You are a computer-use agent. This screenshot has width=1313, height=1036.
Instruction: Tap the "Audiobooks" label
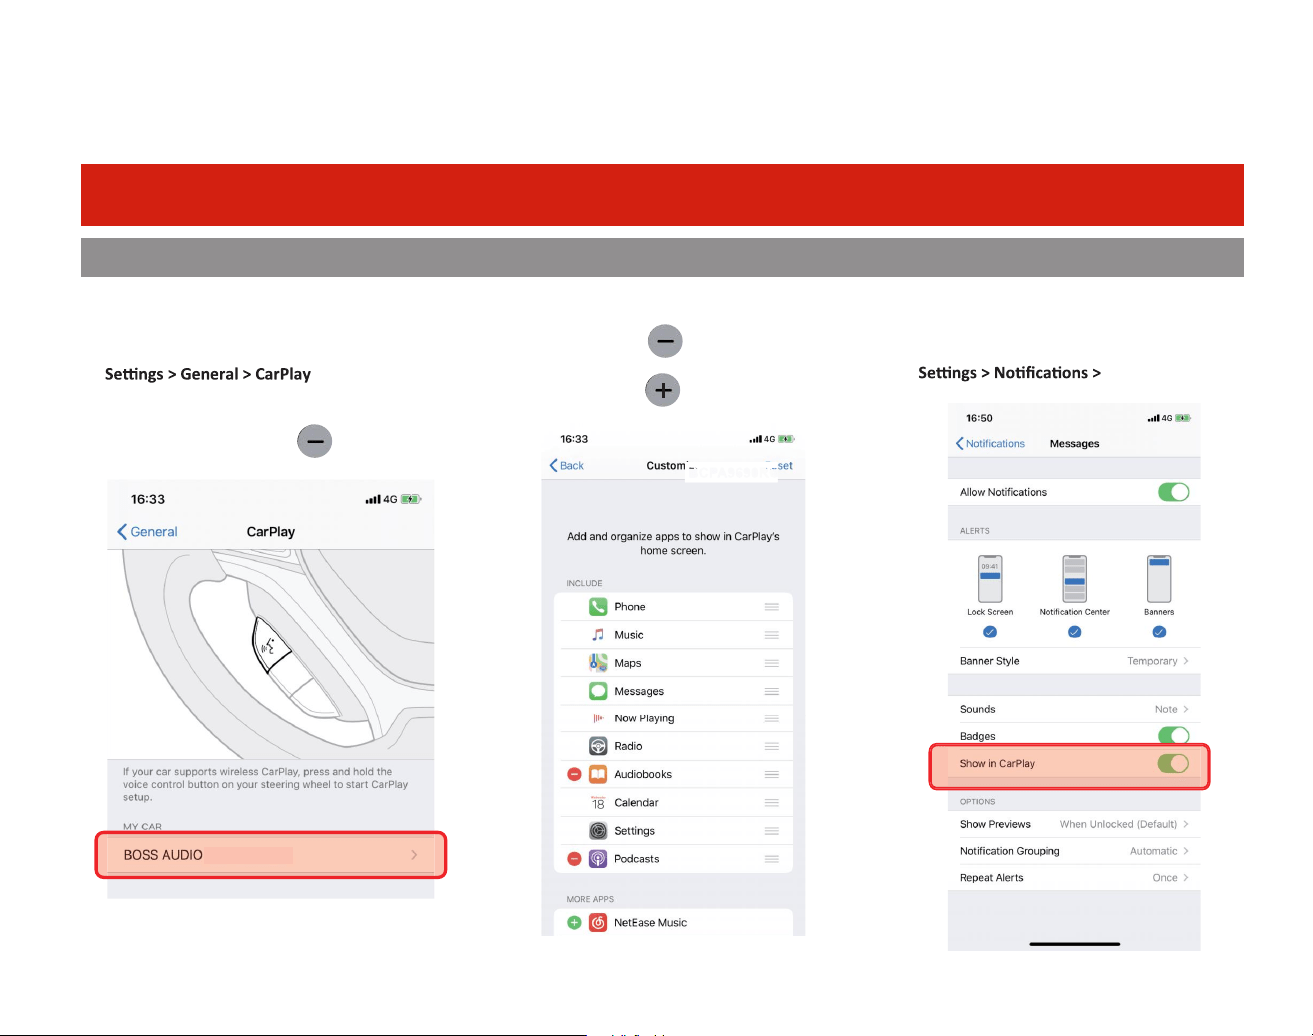click(x=643, y=774)
